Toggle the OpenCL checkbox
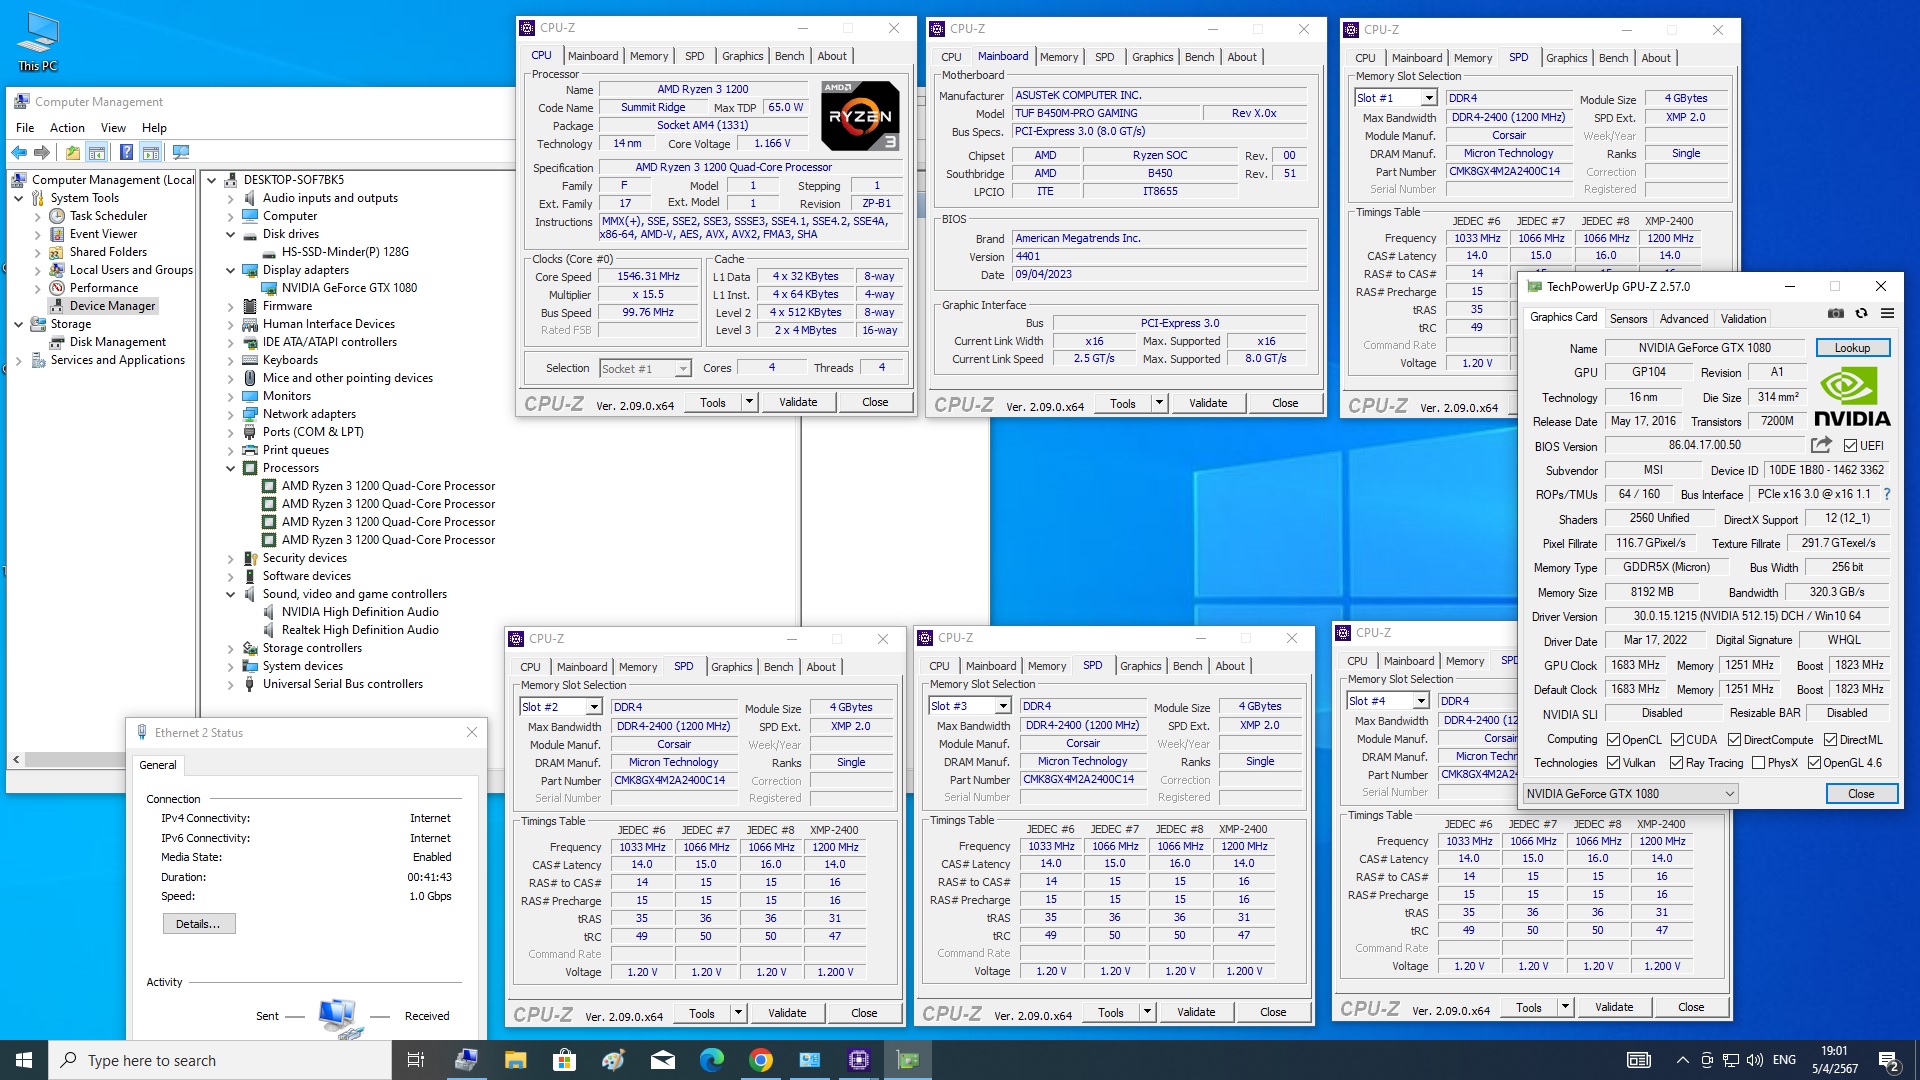1920x1080 pixels. [1613, 740]
